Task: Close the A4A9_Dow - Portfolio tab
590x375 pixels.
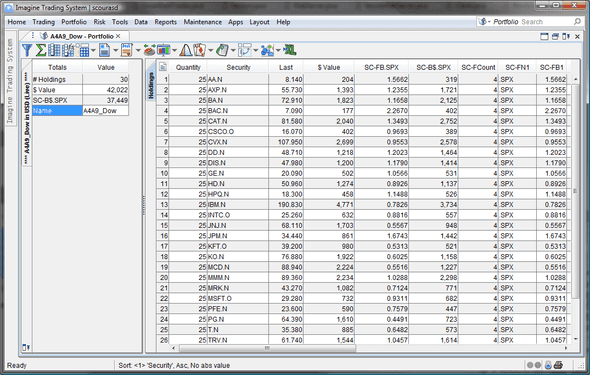Action: point(118,36)
